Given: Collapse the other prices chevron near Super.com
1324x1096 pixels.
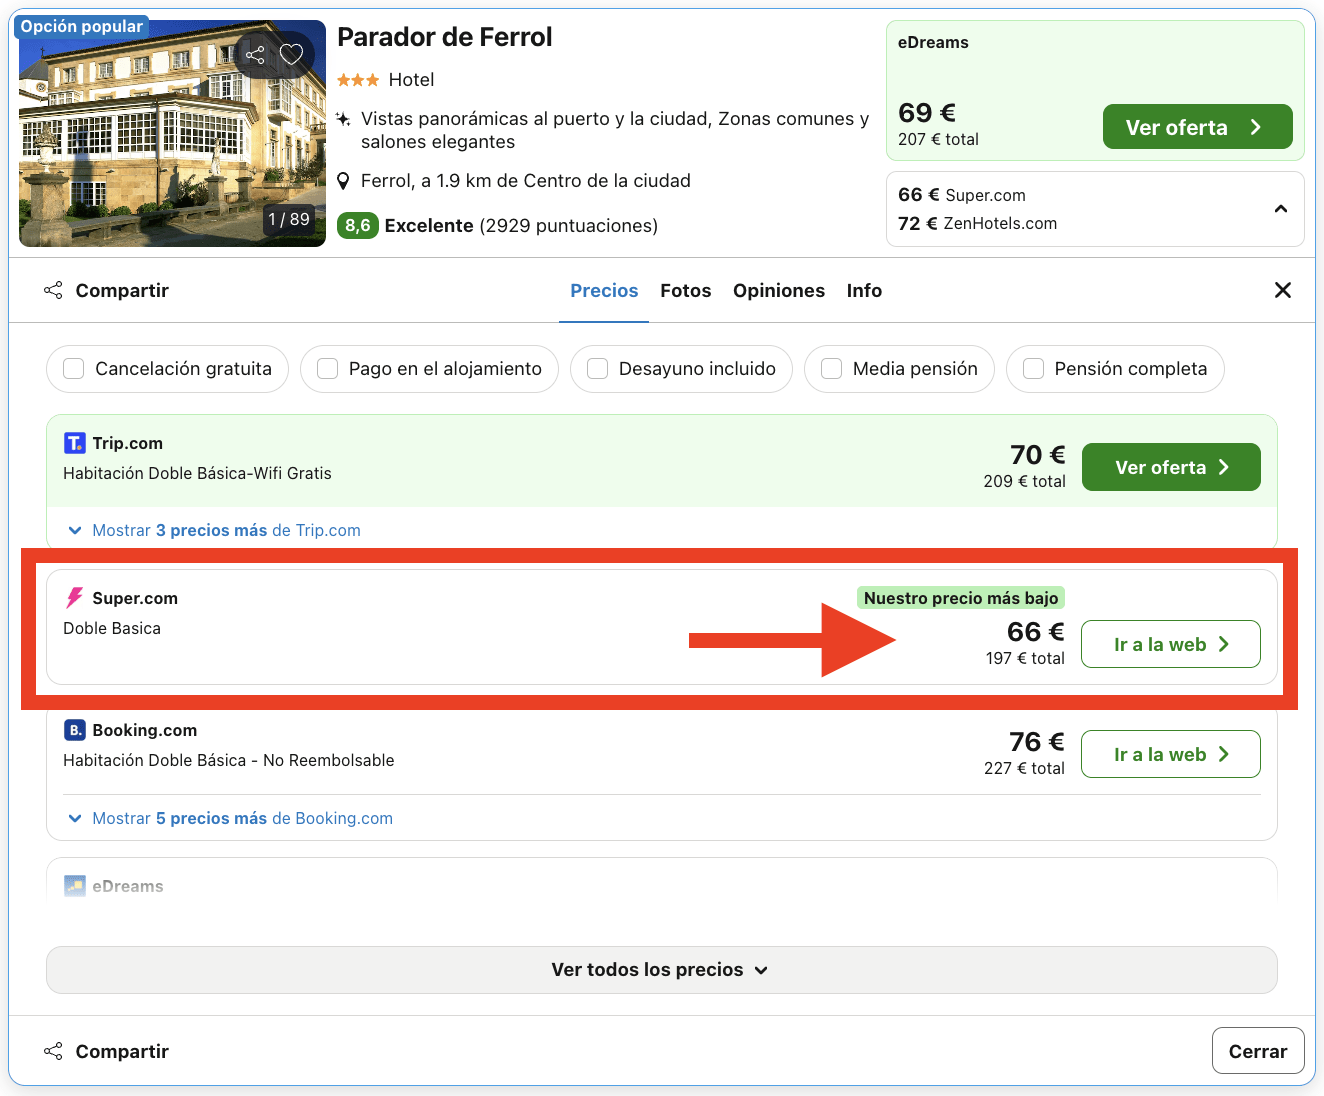Looking at the screenshot, I should coord(1281,209).
